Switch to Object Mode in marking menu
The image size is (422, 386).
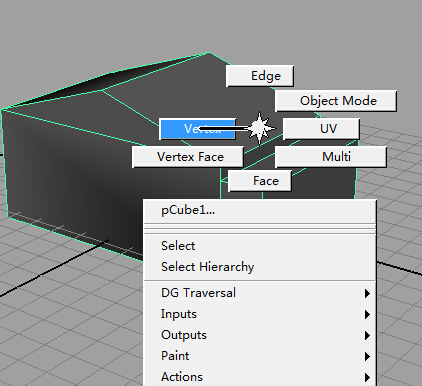(336, 101)
